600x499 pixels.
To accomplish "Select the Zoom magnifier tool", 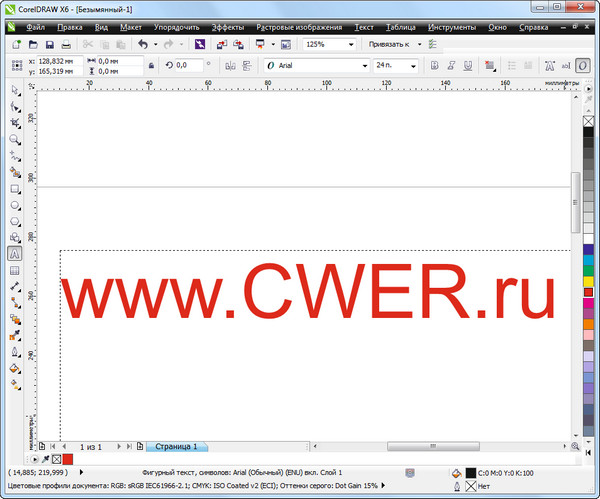I will 15,139.
